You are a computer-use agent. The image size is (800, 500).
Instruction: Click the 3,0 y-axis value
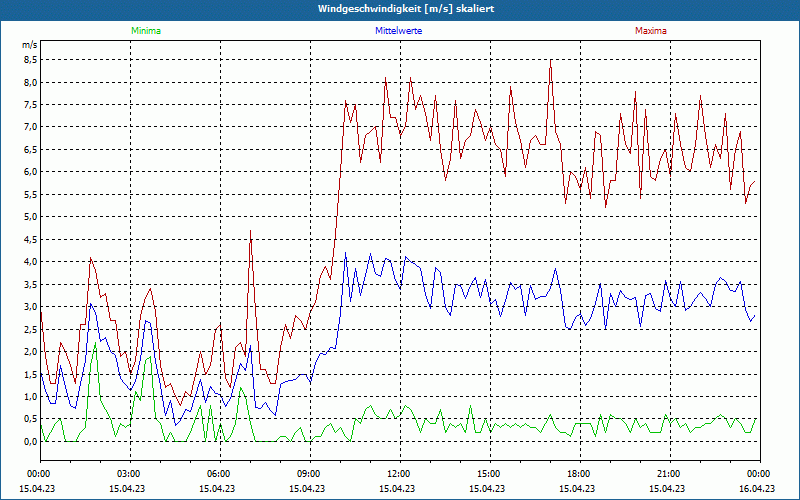tap(31, 307)
